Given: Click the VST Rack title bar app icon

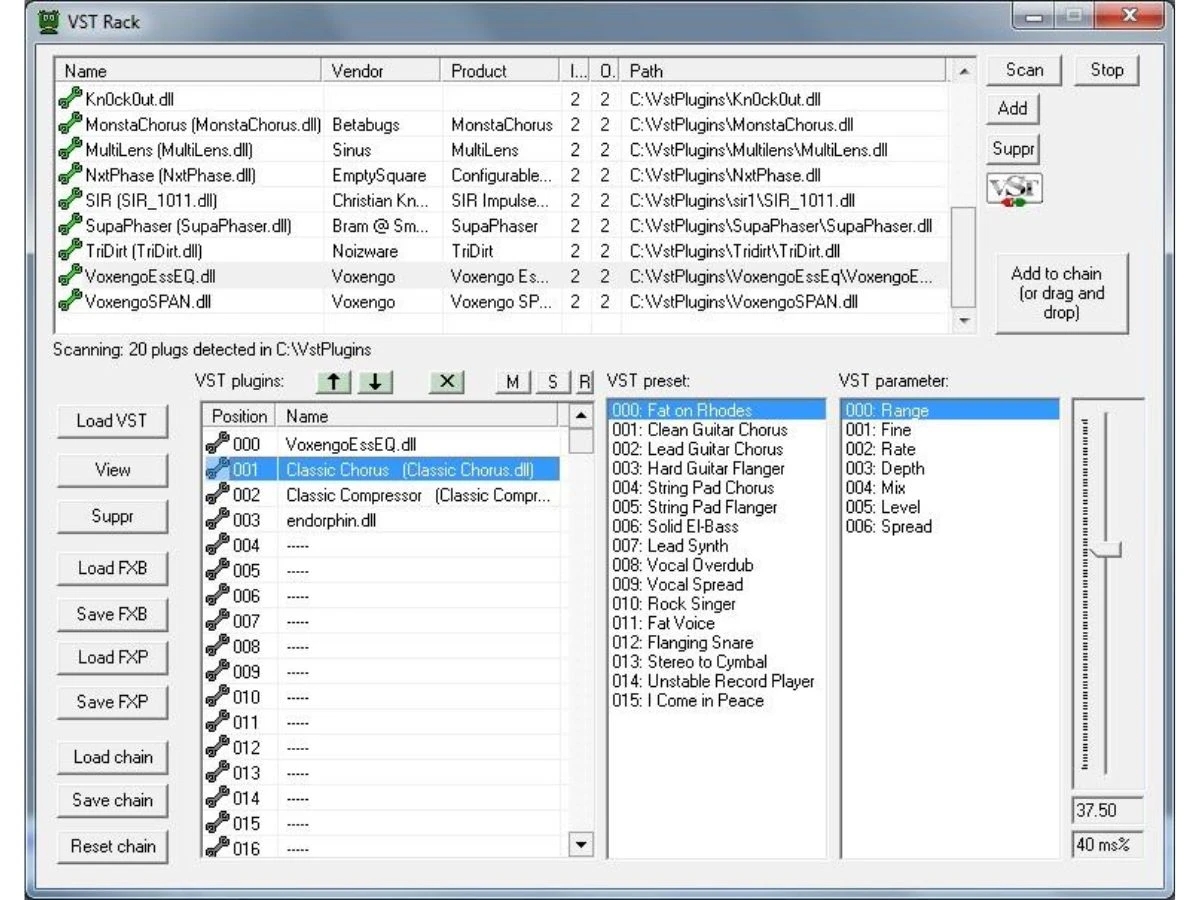Looking at the screenshot, I should [x=47, y=21].
